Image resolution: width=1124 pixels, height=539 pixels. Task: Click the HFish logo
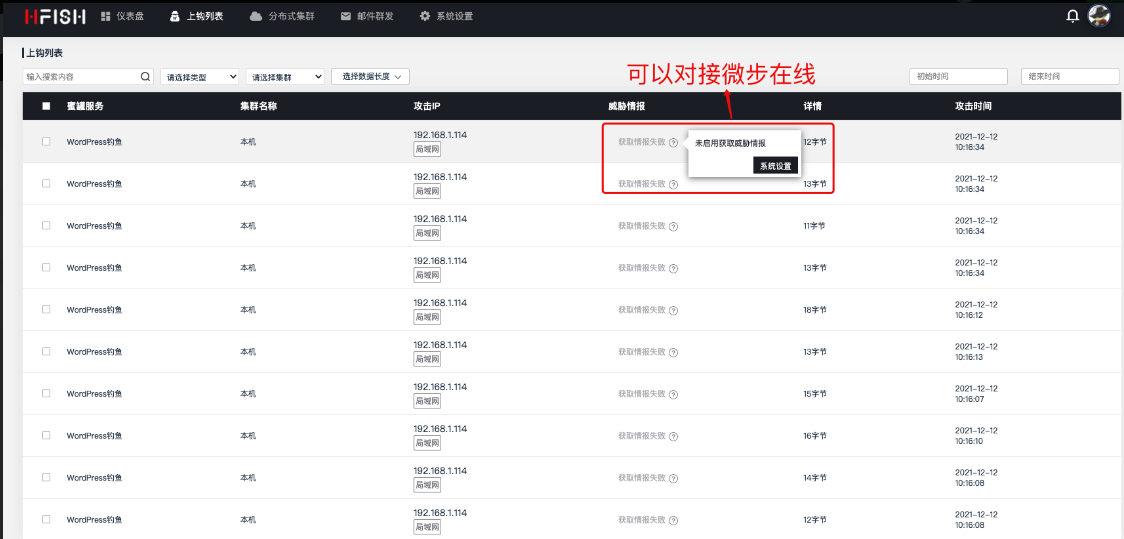pos(55,16)
